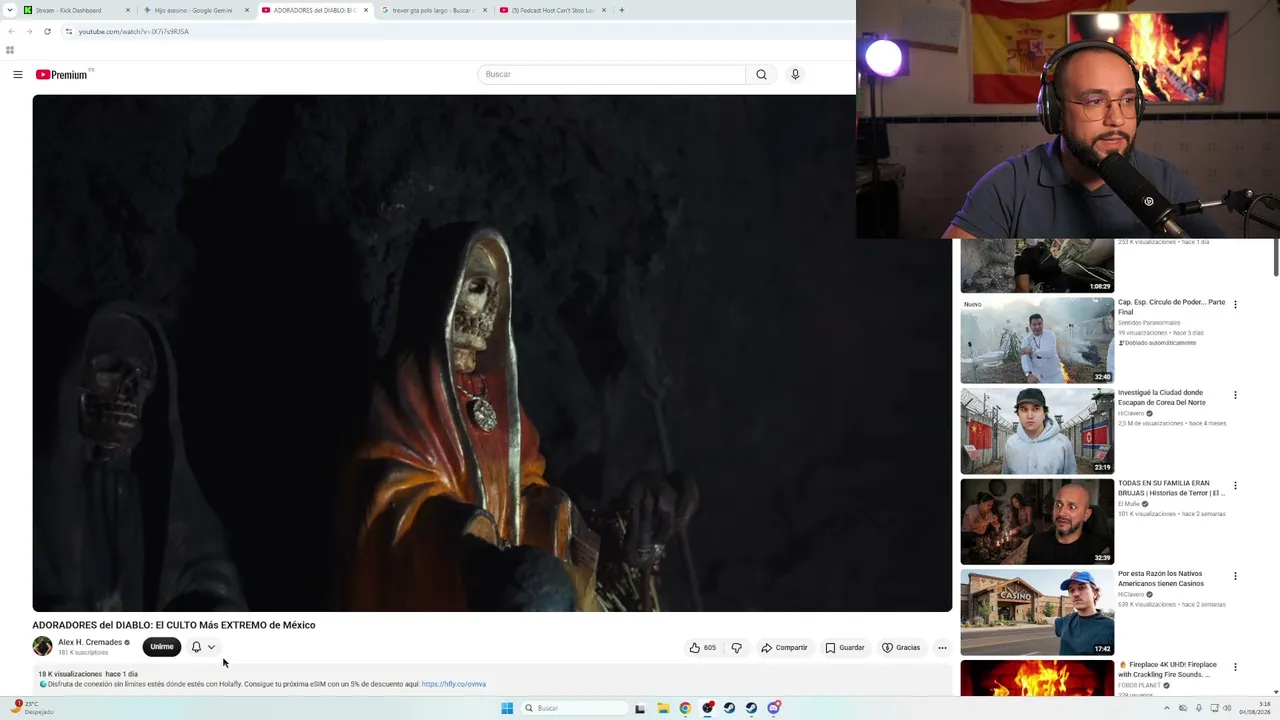The width and height of the screenshot is (1280, 720).
Task: Click the recommendations list scrollbar
Action: click(x=1276, y=258)
